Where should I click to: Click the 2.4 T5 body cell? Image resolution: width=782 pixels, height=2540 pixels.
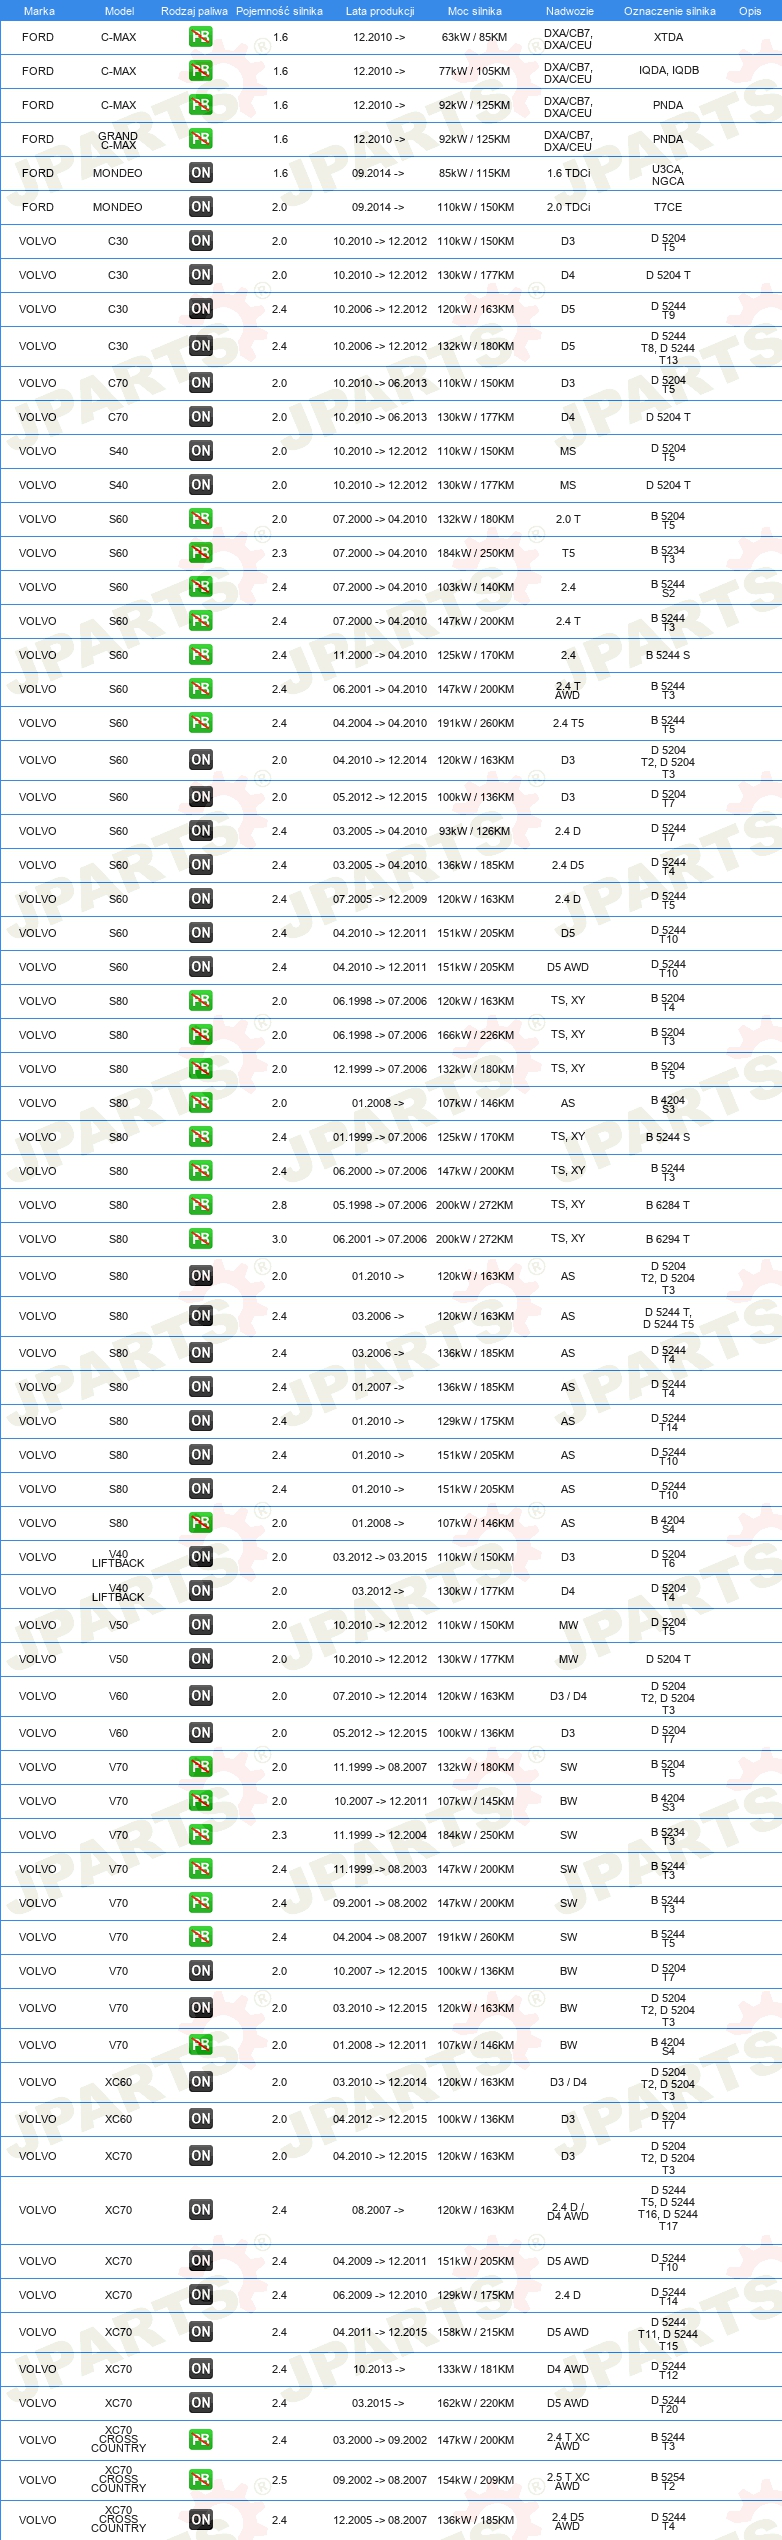[568, 723]
